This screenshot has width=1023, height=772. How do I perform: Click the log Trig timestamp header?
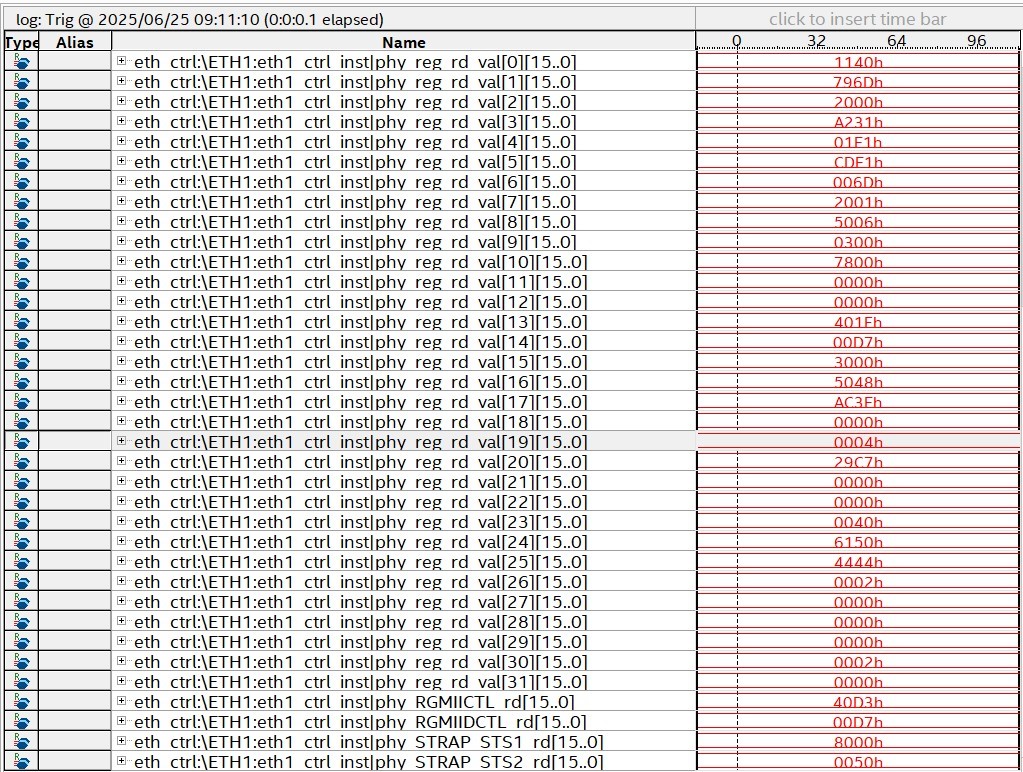coord(200,20)
